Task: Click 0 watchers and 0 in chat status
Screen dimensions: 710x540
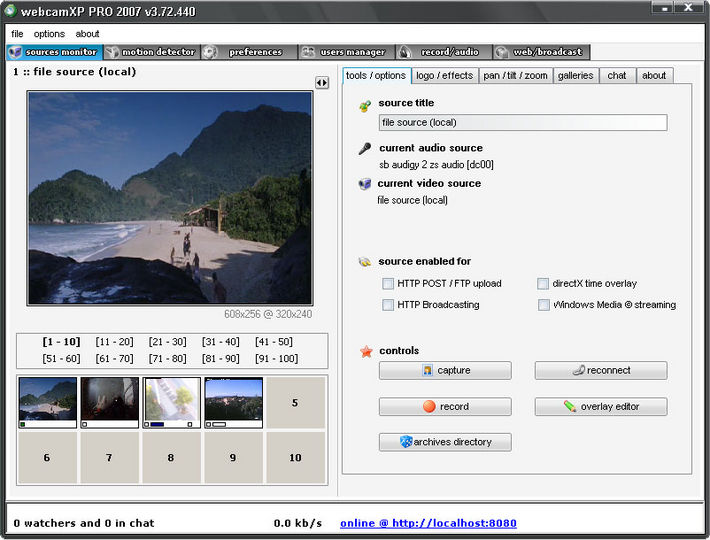Action: (84, 523)
